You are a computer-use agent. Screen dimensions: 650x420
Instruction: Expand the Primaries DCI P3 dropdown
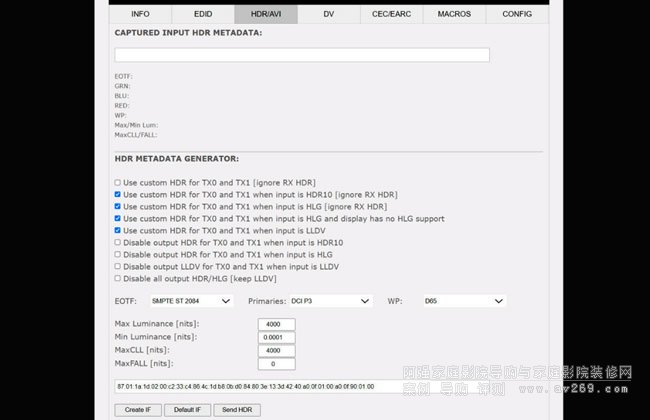[x=330, y=300]
